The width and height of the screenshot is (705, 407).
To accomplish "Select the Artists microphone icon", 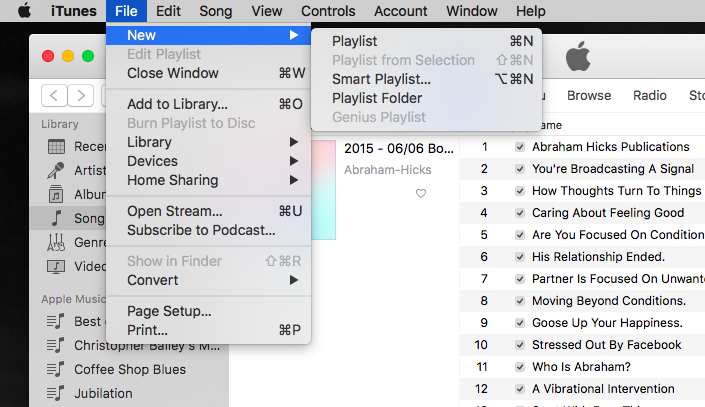I will (x=56, y=170).
